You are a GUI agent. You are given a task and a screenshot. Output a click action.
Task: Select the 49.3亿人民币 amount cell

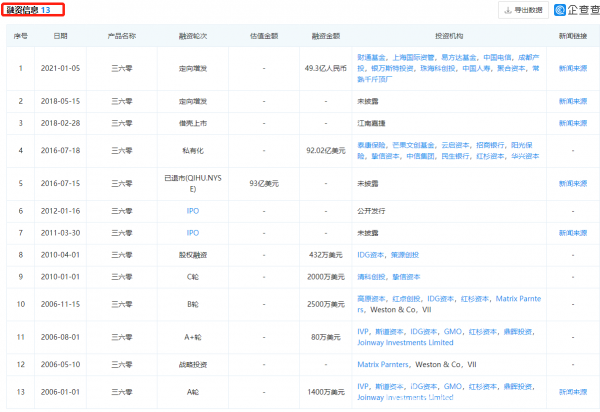(326, 68)
